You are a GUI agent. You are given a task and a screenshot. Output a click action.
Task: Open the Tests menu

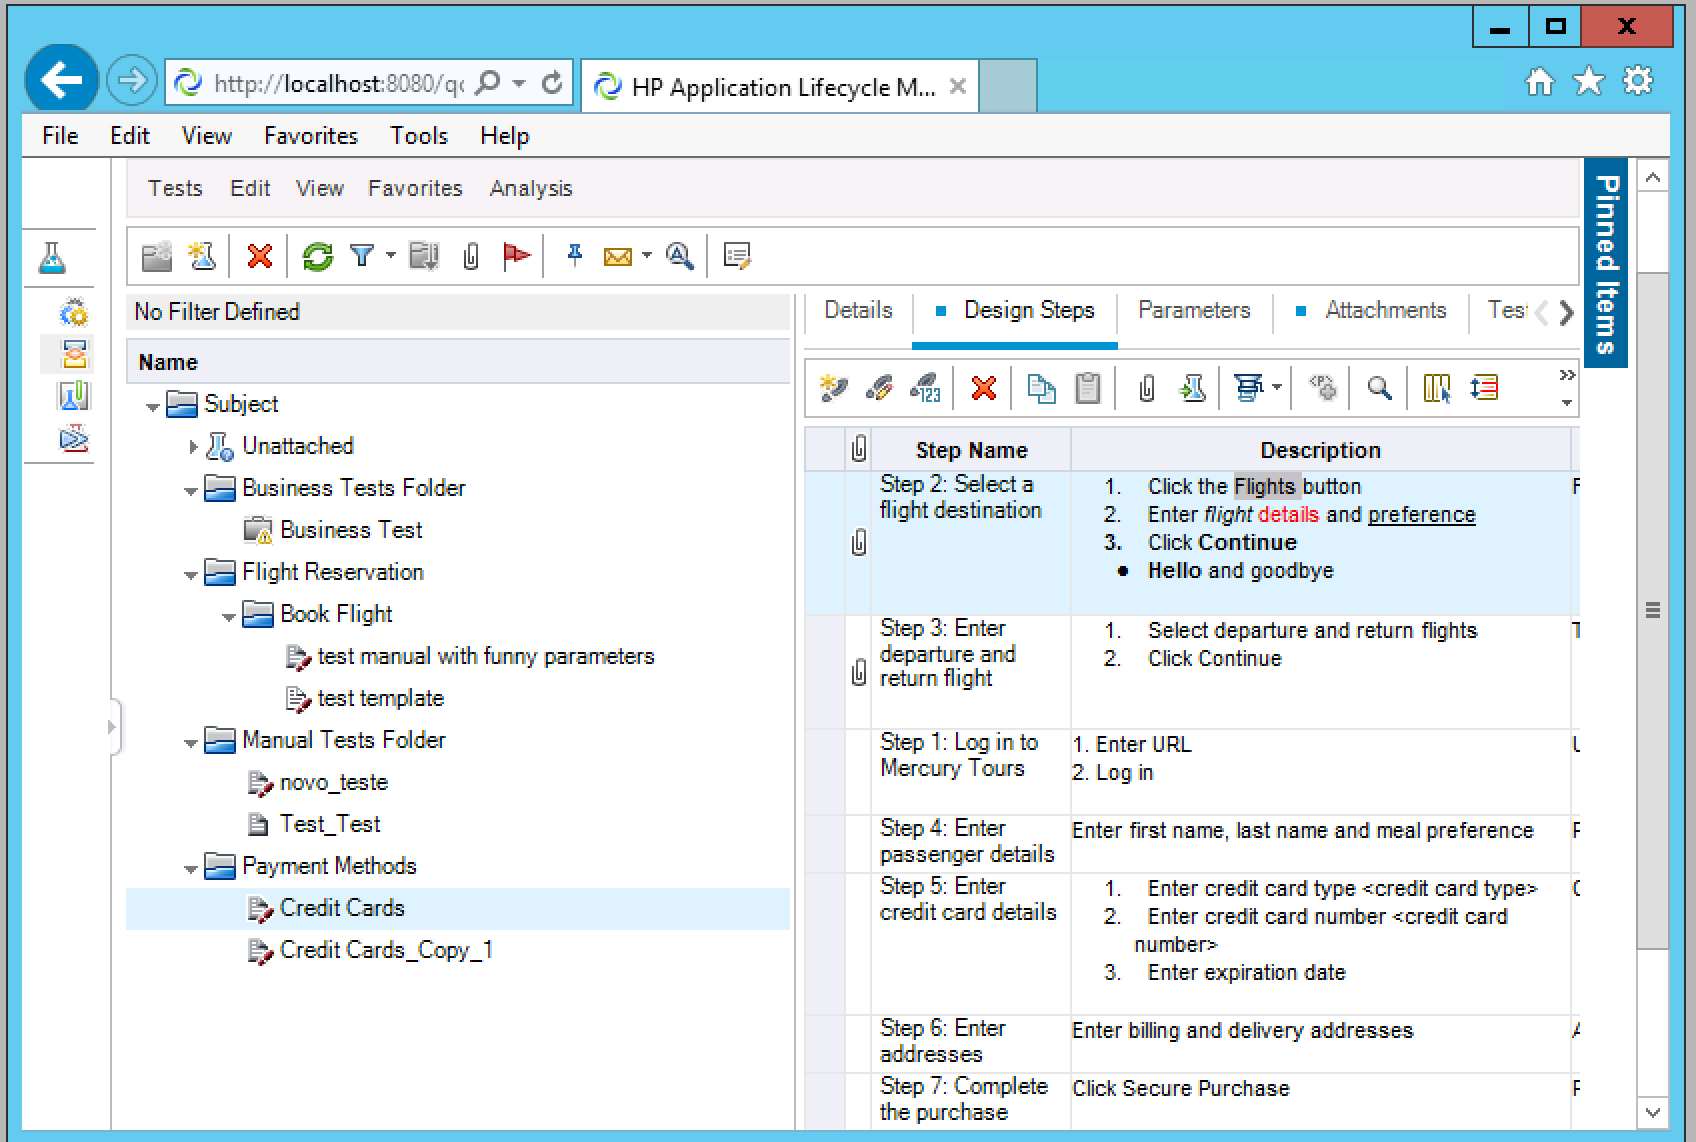(175, 188)
